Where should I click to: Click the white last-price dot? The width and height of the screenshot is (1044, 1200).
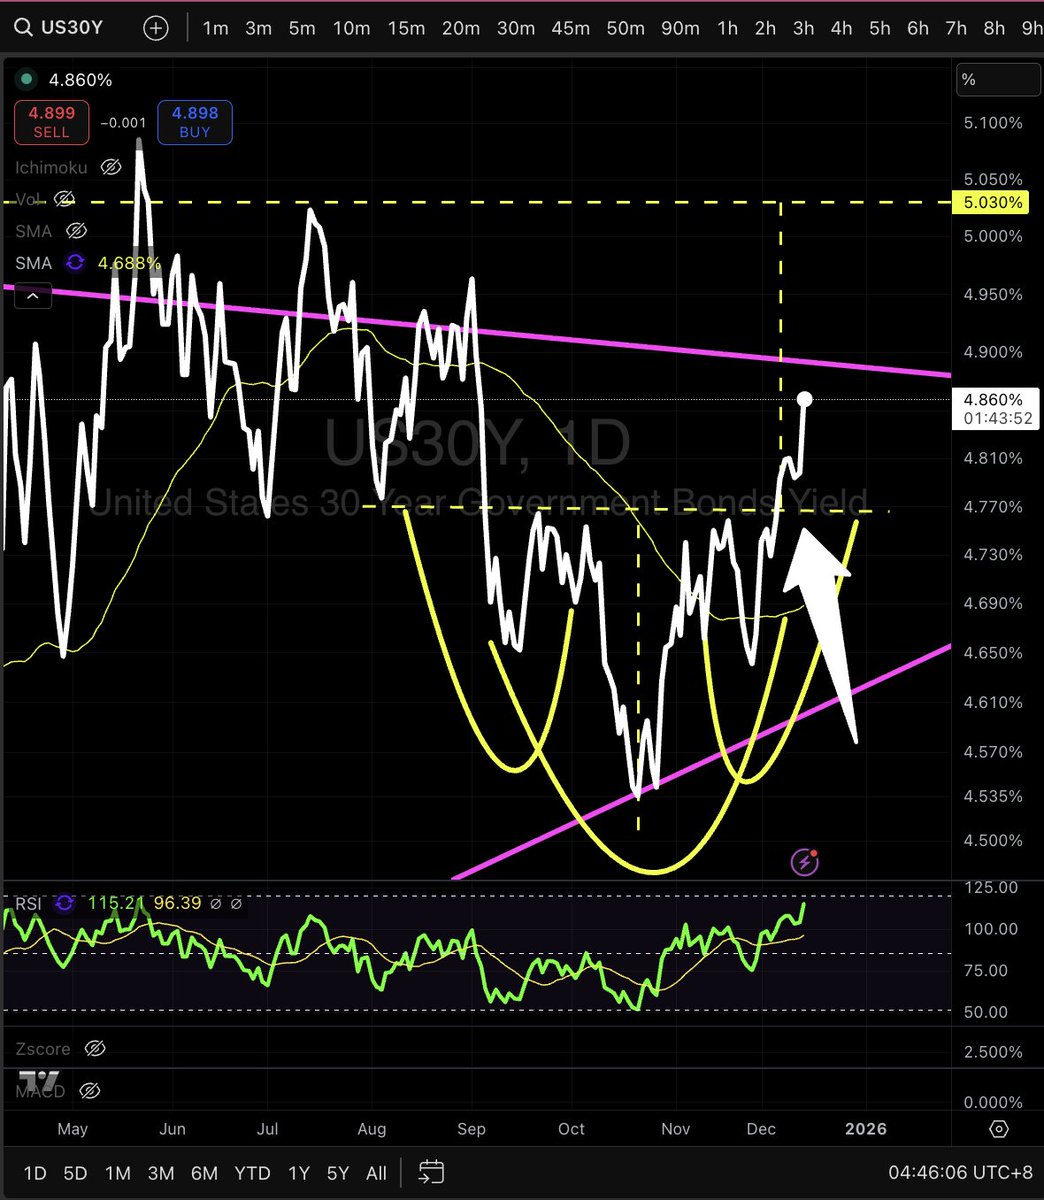click(804, 400)
